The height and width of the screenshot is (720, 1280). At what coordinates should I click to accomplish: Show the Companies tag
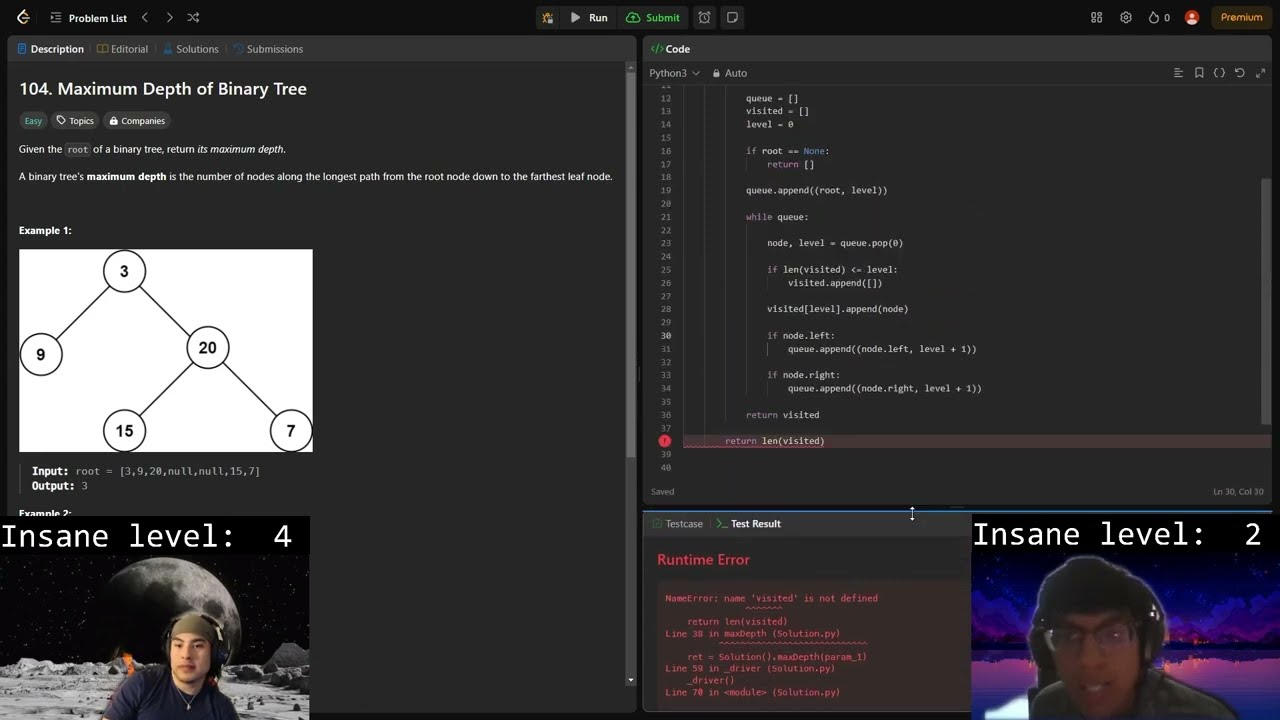[137, 121]
